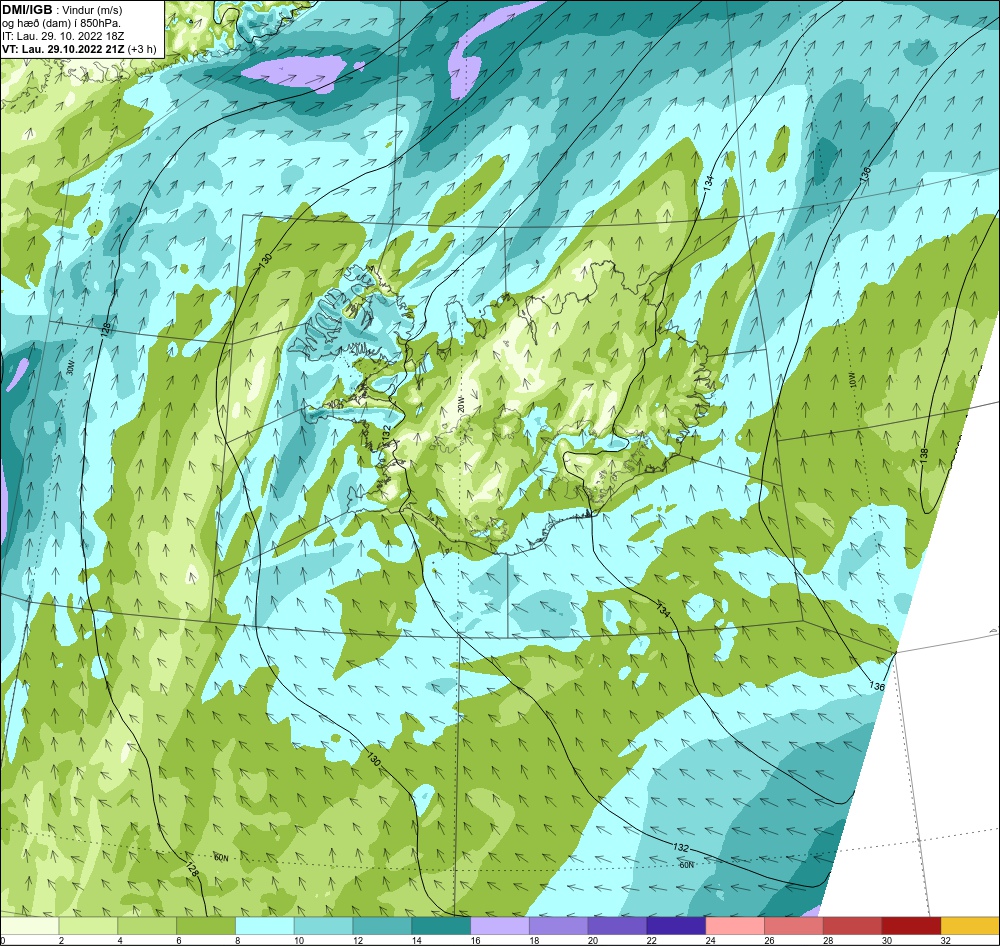Screen dimensions: 1000x946
Task: Click legend scale value 20
Action: (x=592, y=940)
